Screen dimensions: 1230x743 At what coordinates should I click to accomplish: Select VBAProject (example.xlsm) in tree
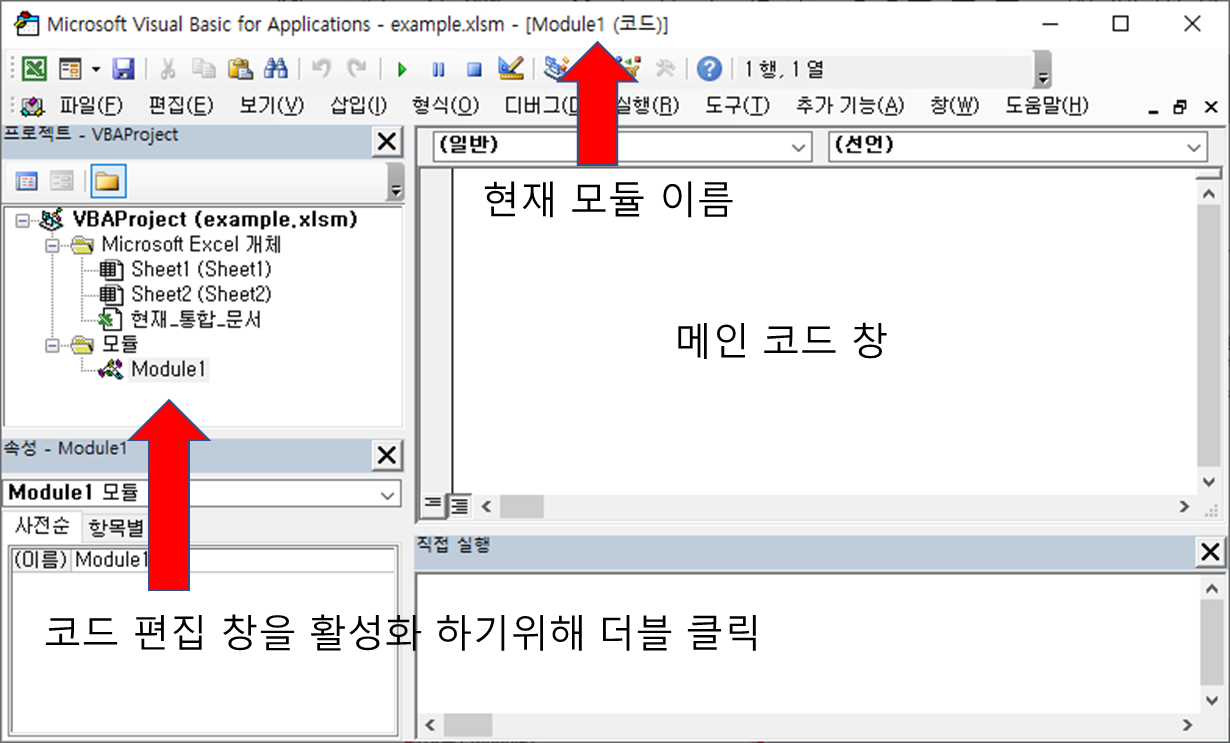tap(215, 219)
